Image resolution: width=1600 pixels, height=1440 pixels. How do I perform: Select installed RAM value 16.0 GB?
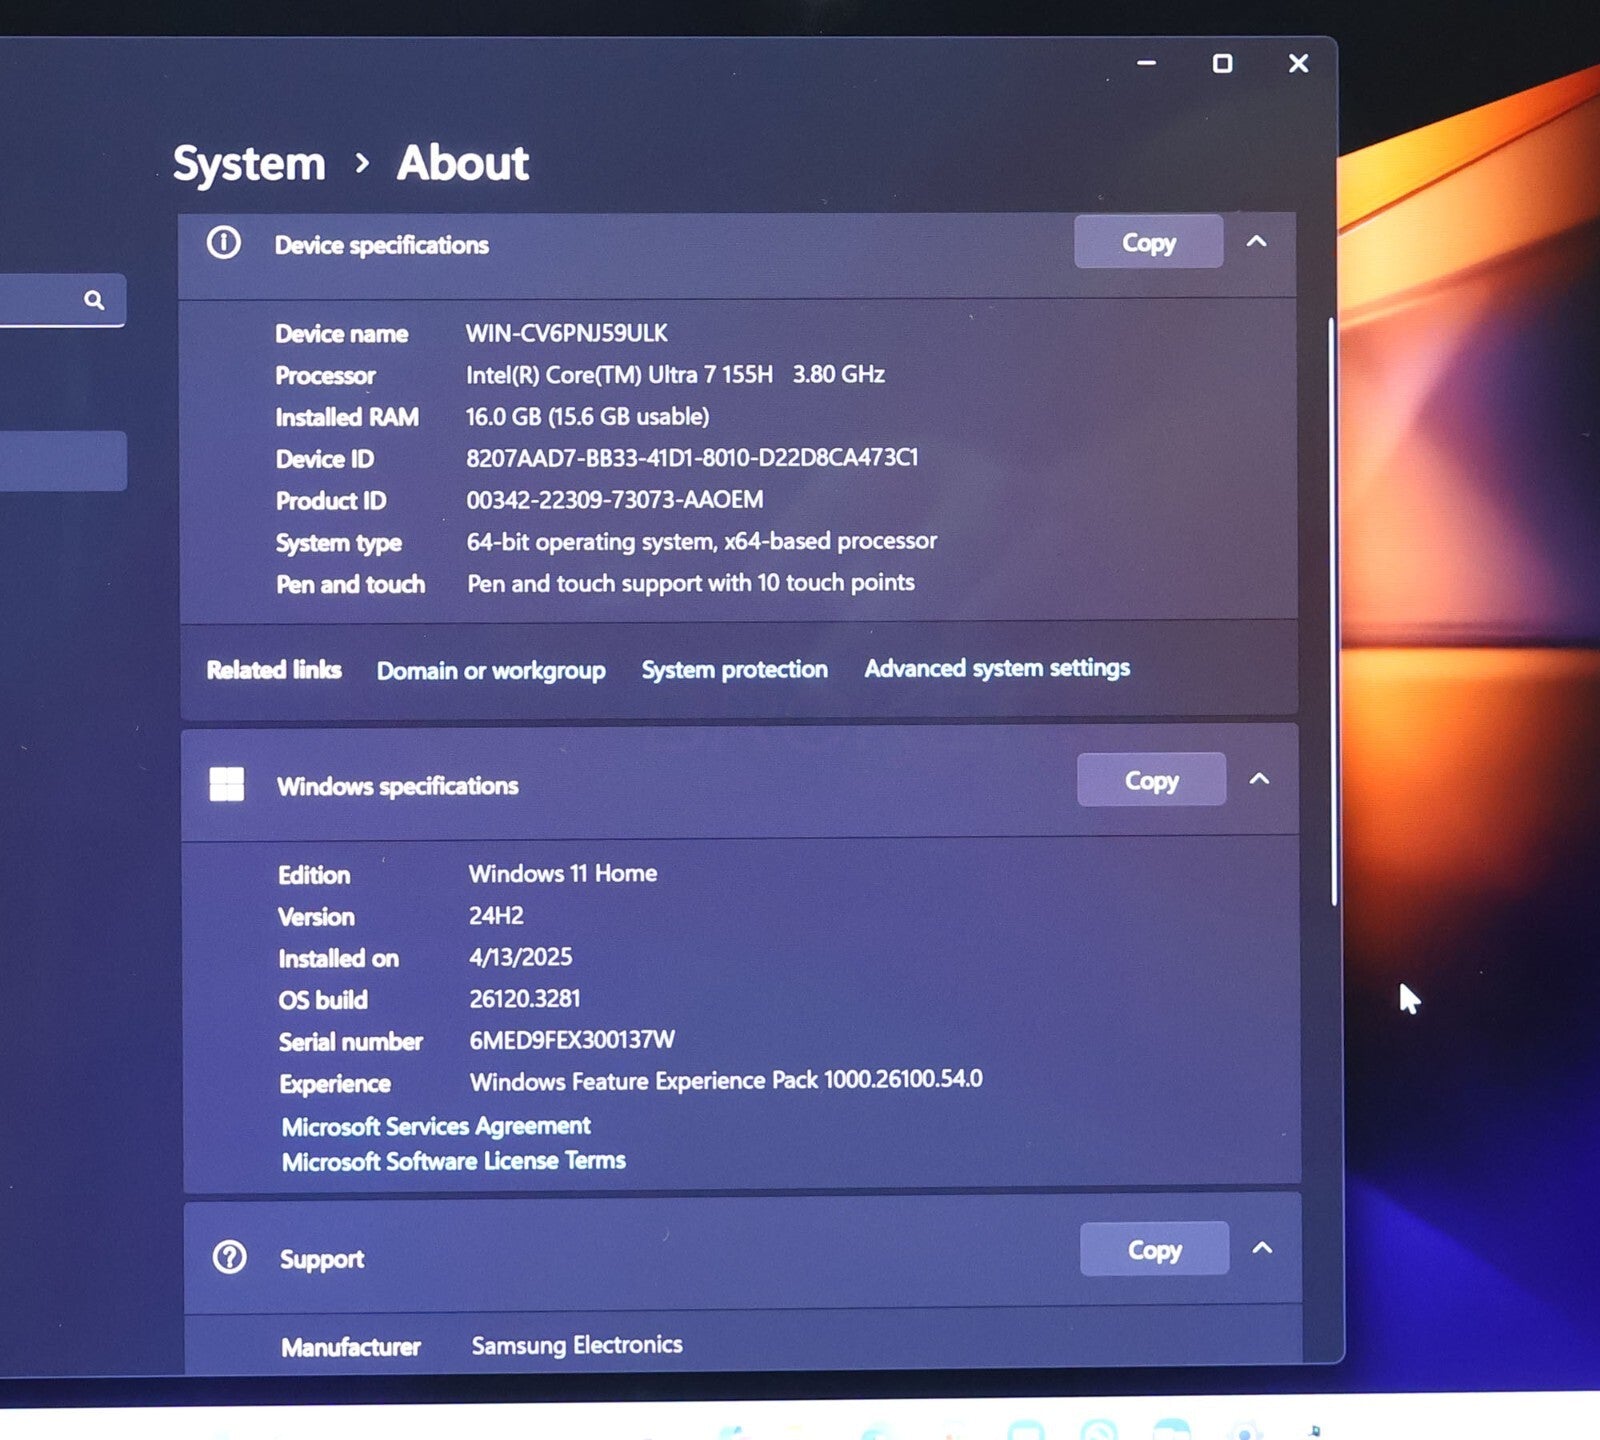point(588,416)
